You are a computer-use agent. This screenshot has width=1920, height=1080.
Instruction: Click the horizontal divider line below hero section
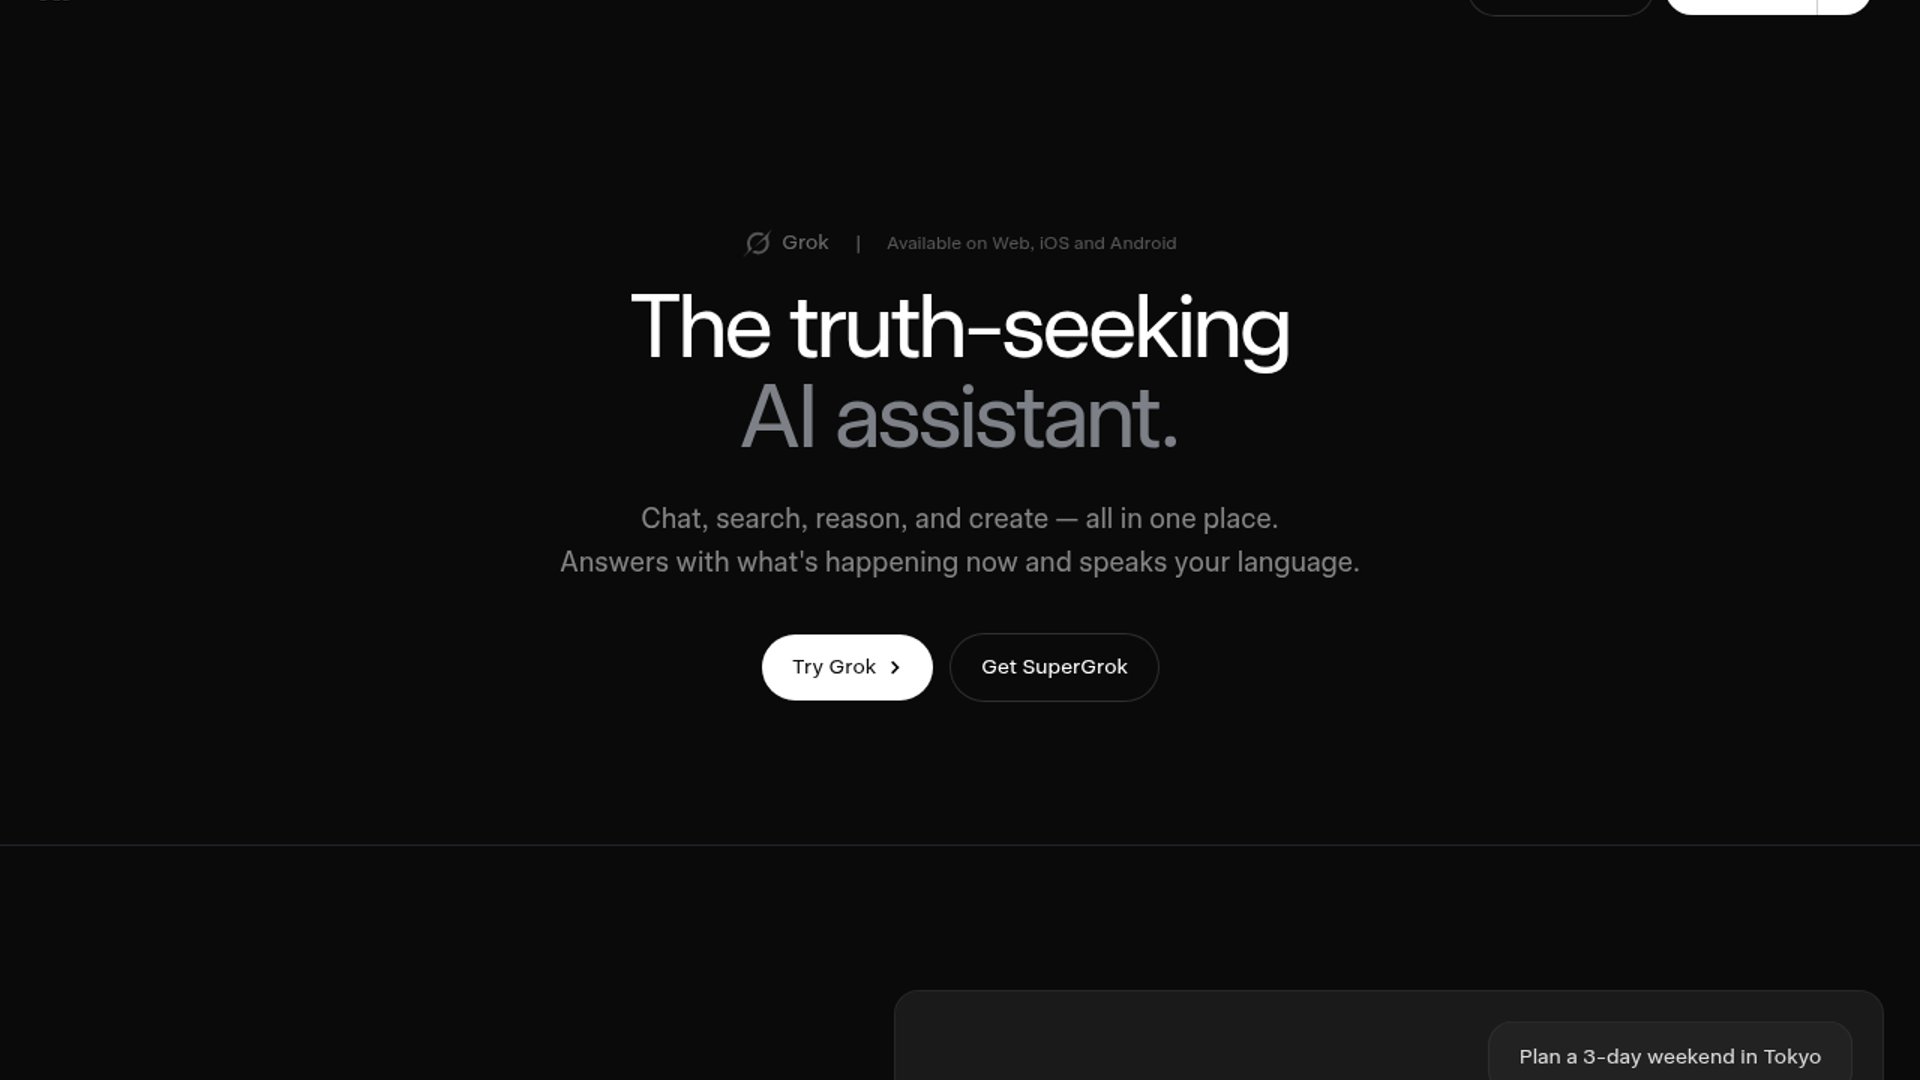[960, 845]
